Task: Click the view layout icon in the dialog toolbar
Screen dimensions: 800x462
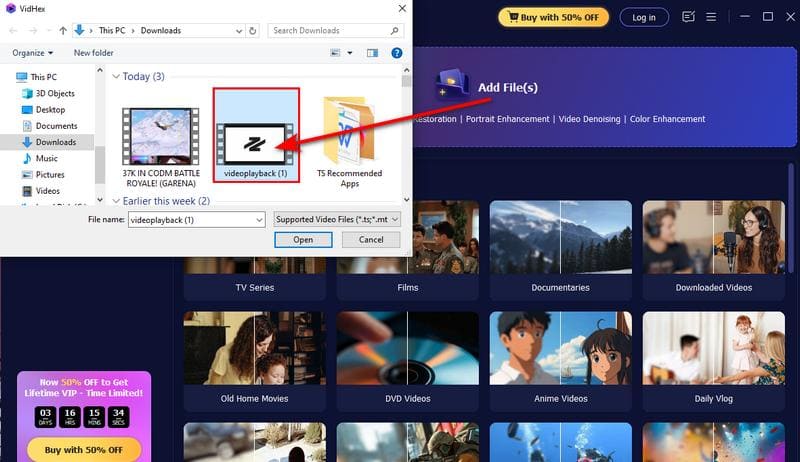Action: pyautogui.click(x=333, y=52)
